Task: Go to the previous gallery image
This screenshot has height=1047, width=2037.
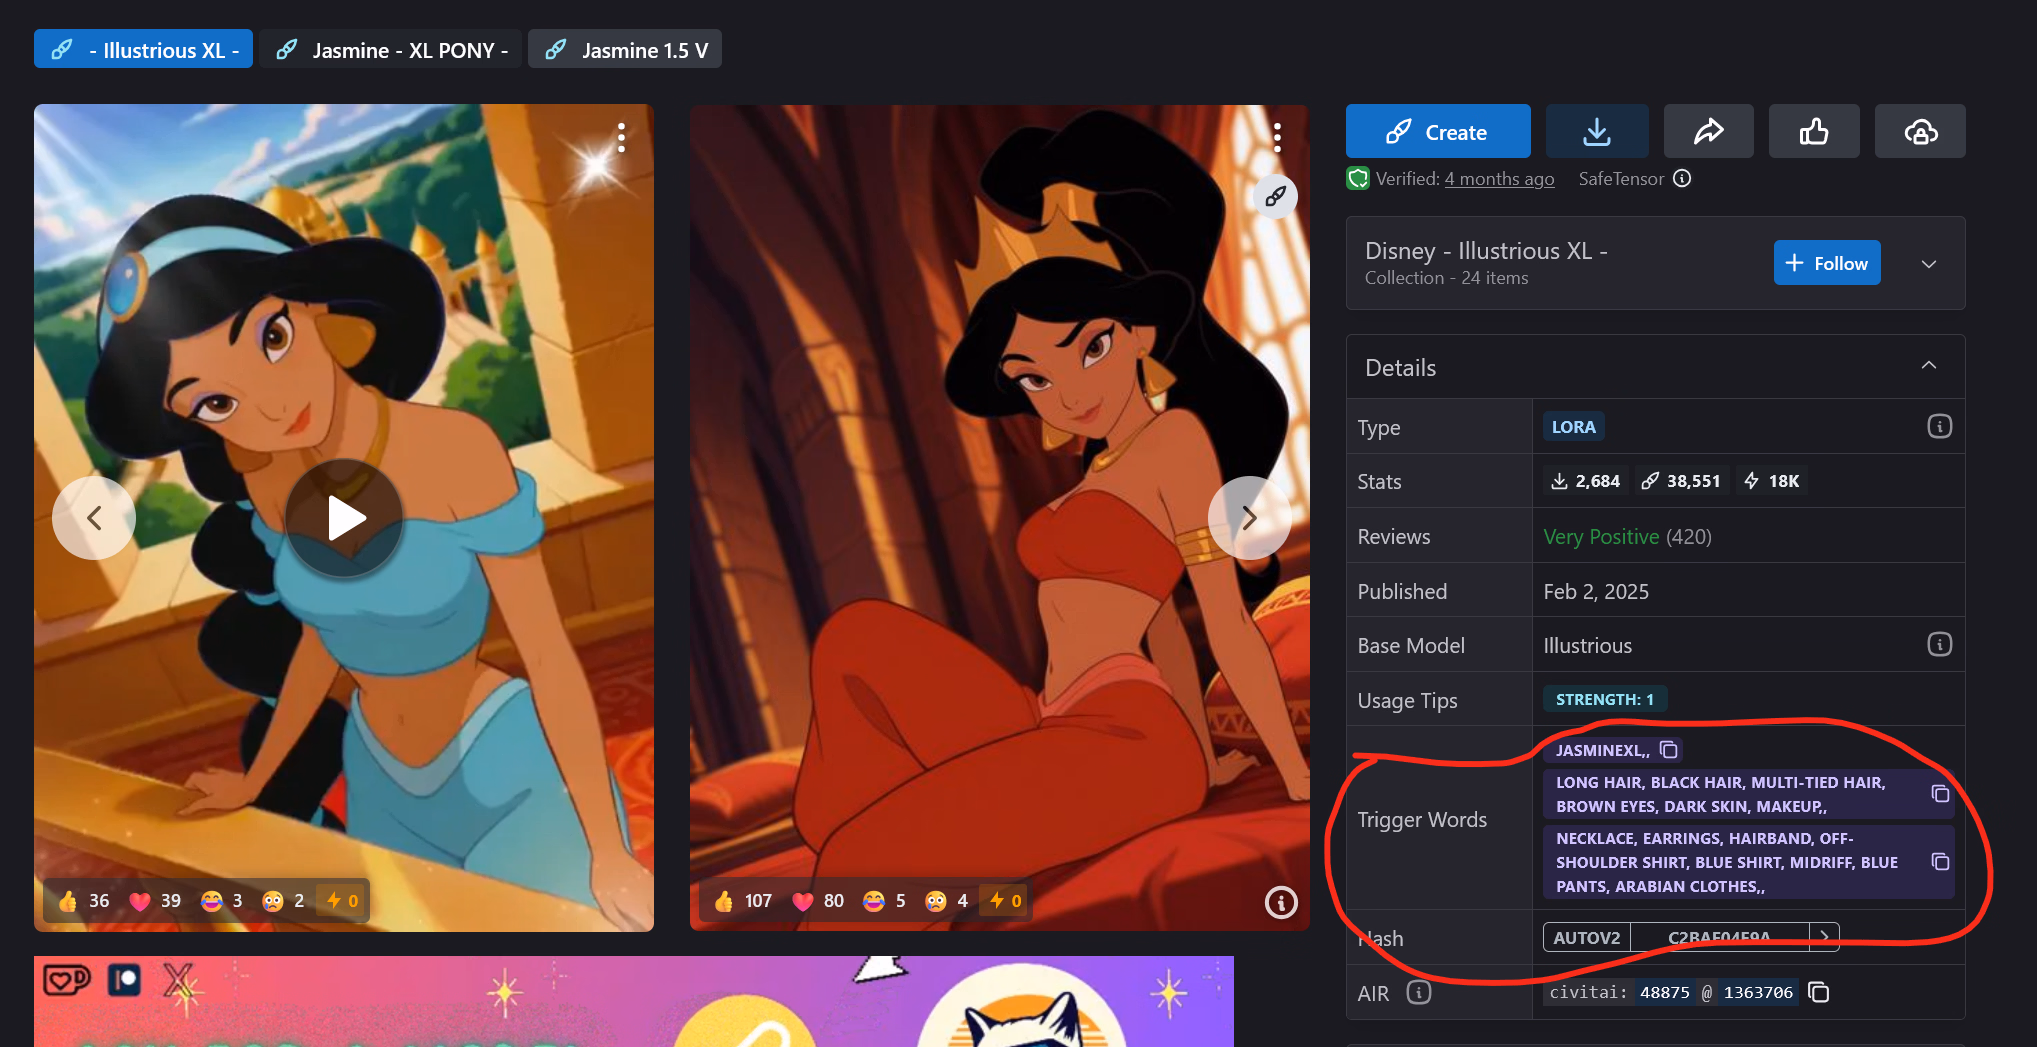Action: point(94,518)
